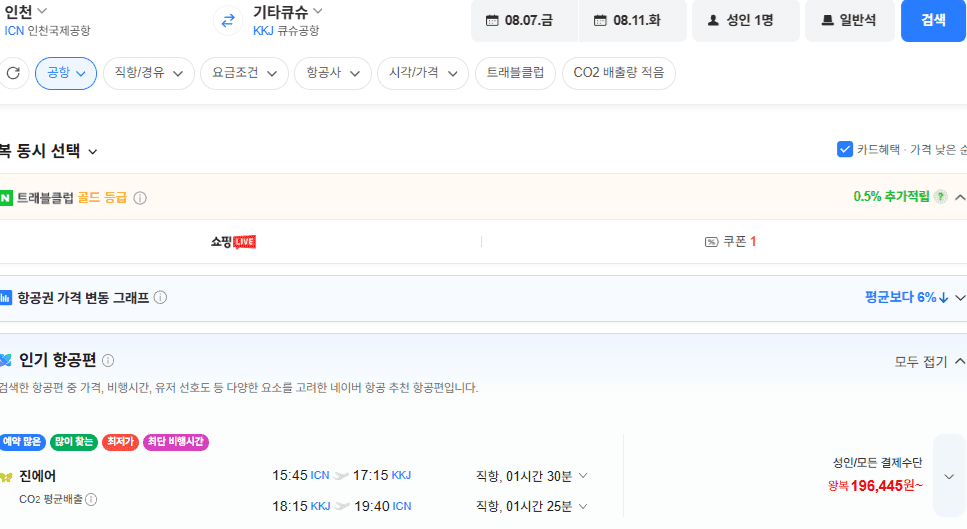Click the 예약 많은 tag
Image resolution: width=967 pixels, height=529 pixels.
point(22,441)
